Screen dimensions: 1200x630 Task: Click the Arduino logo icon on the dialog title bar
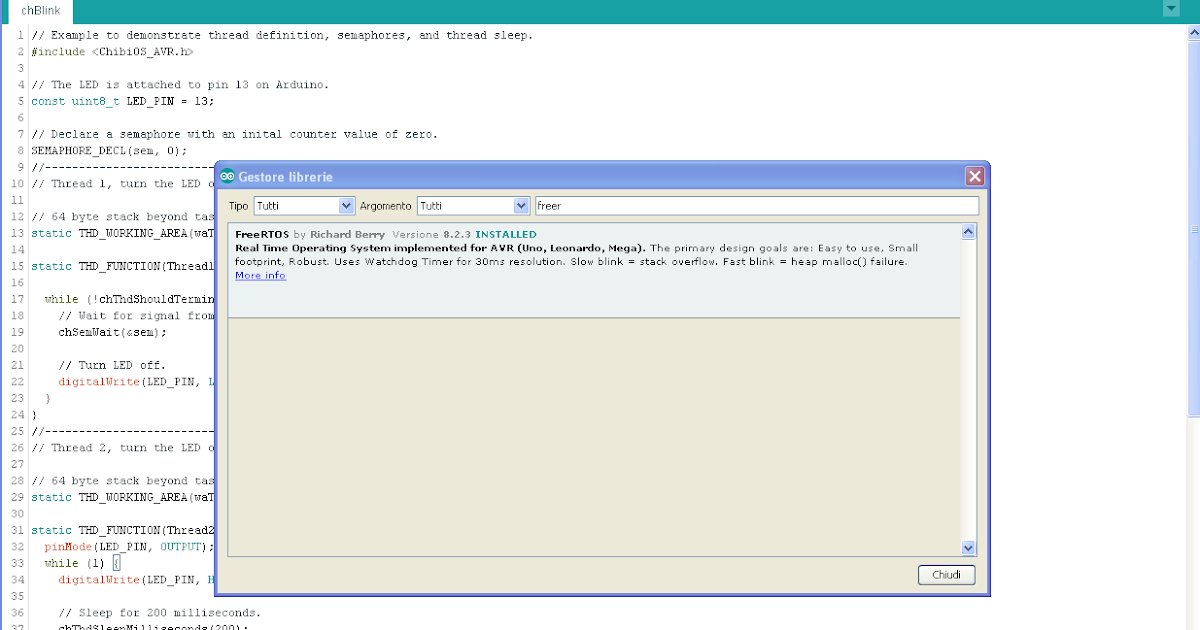pos(226,175)
